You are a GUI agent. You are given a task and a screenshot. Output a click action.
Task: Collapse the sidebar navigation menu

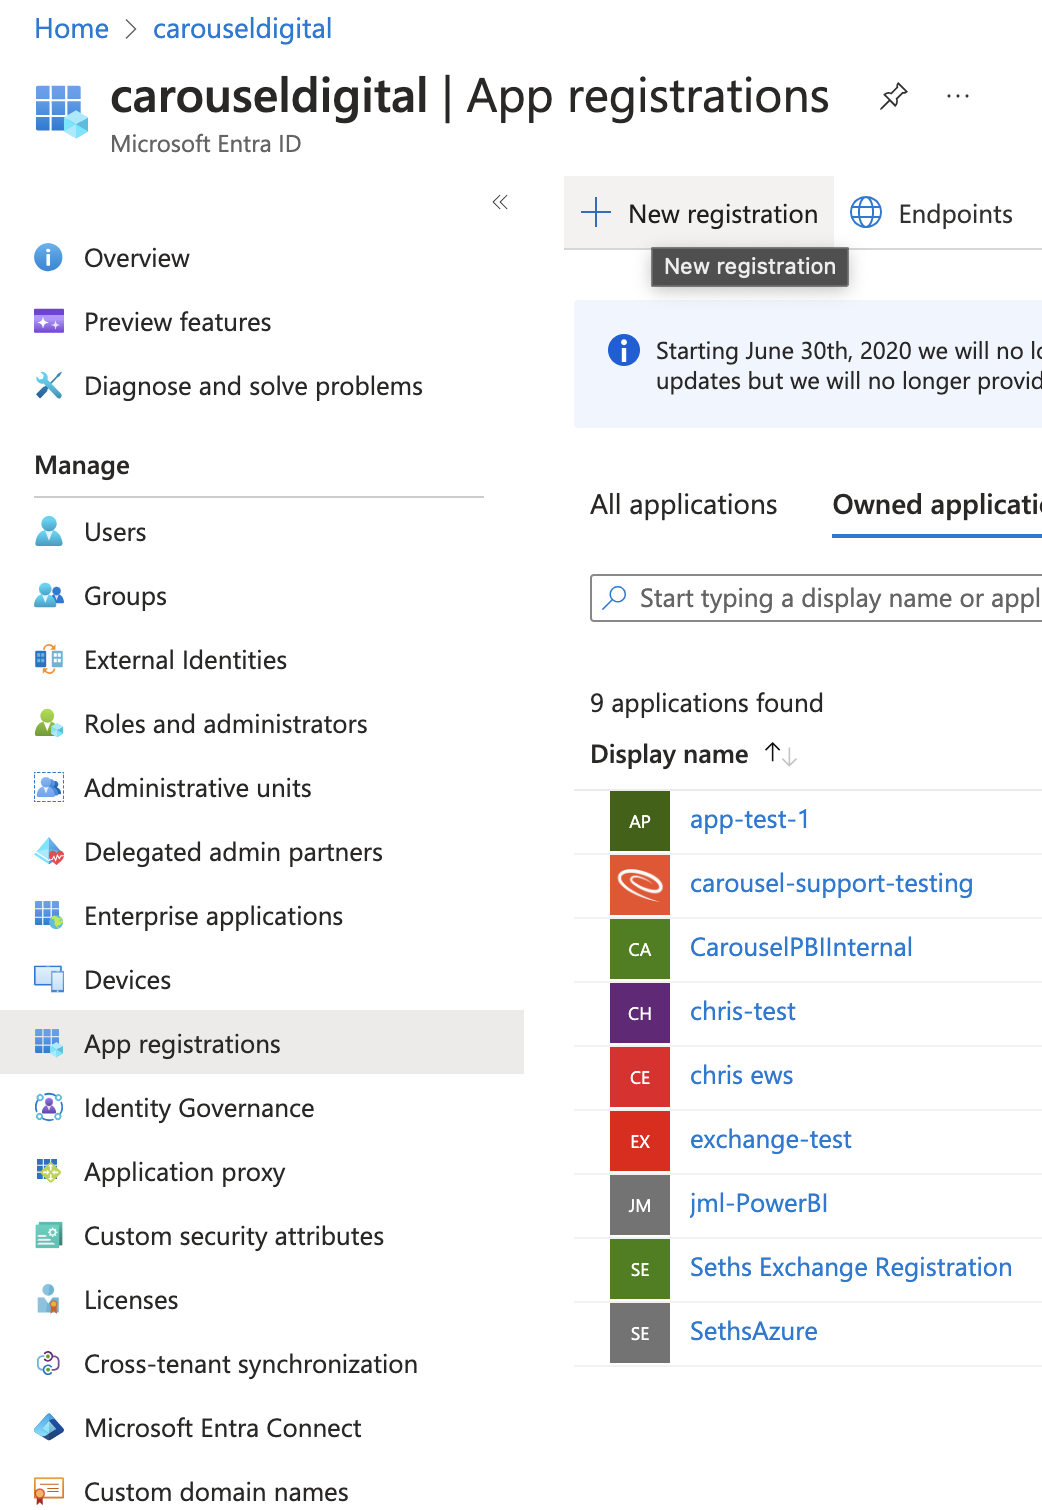500,202
